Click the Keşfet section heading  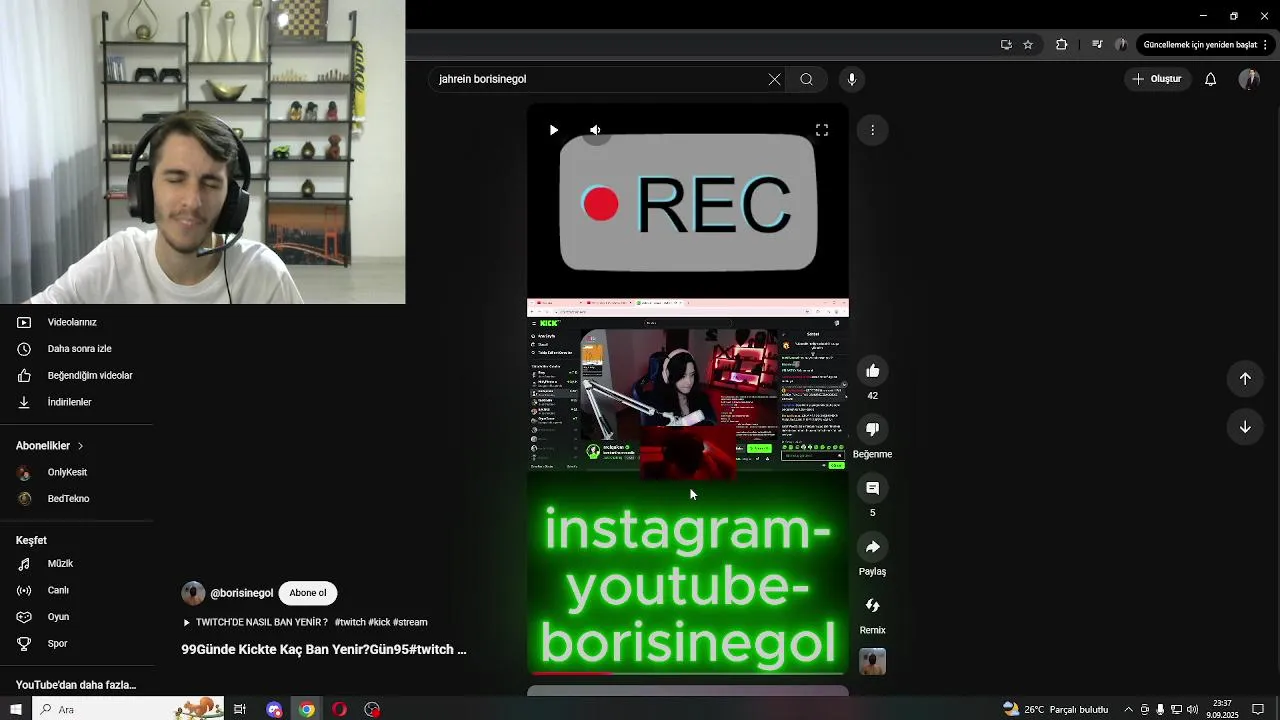(x=31, y=540)
